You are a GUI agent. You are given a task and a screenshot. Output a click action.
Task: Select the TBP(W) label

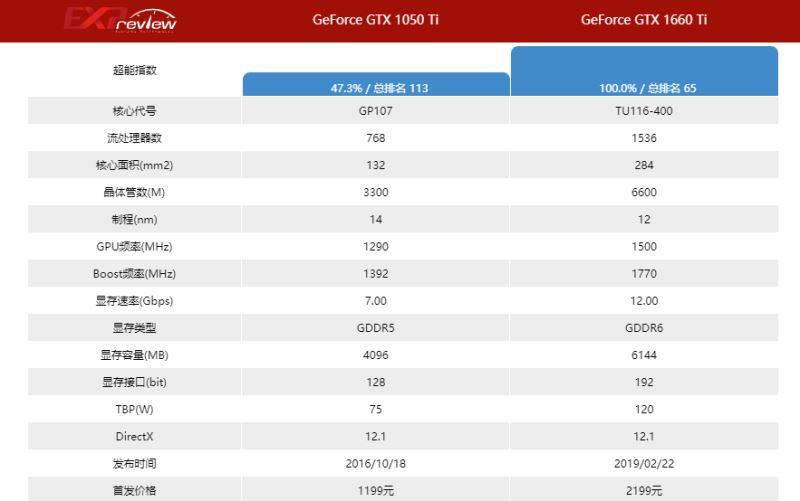click(135, 409)
